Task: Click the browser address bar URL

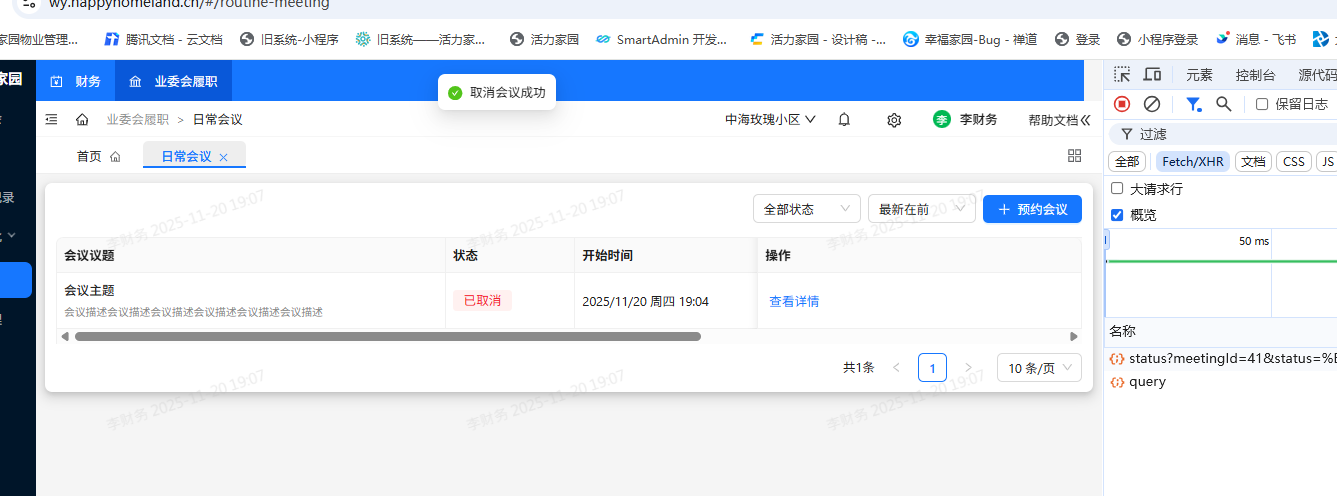Action: (x=190, y=4)
